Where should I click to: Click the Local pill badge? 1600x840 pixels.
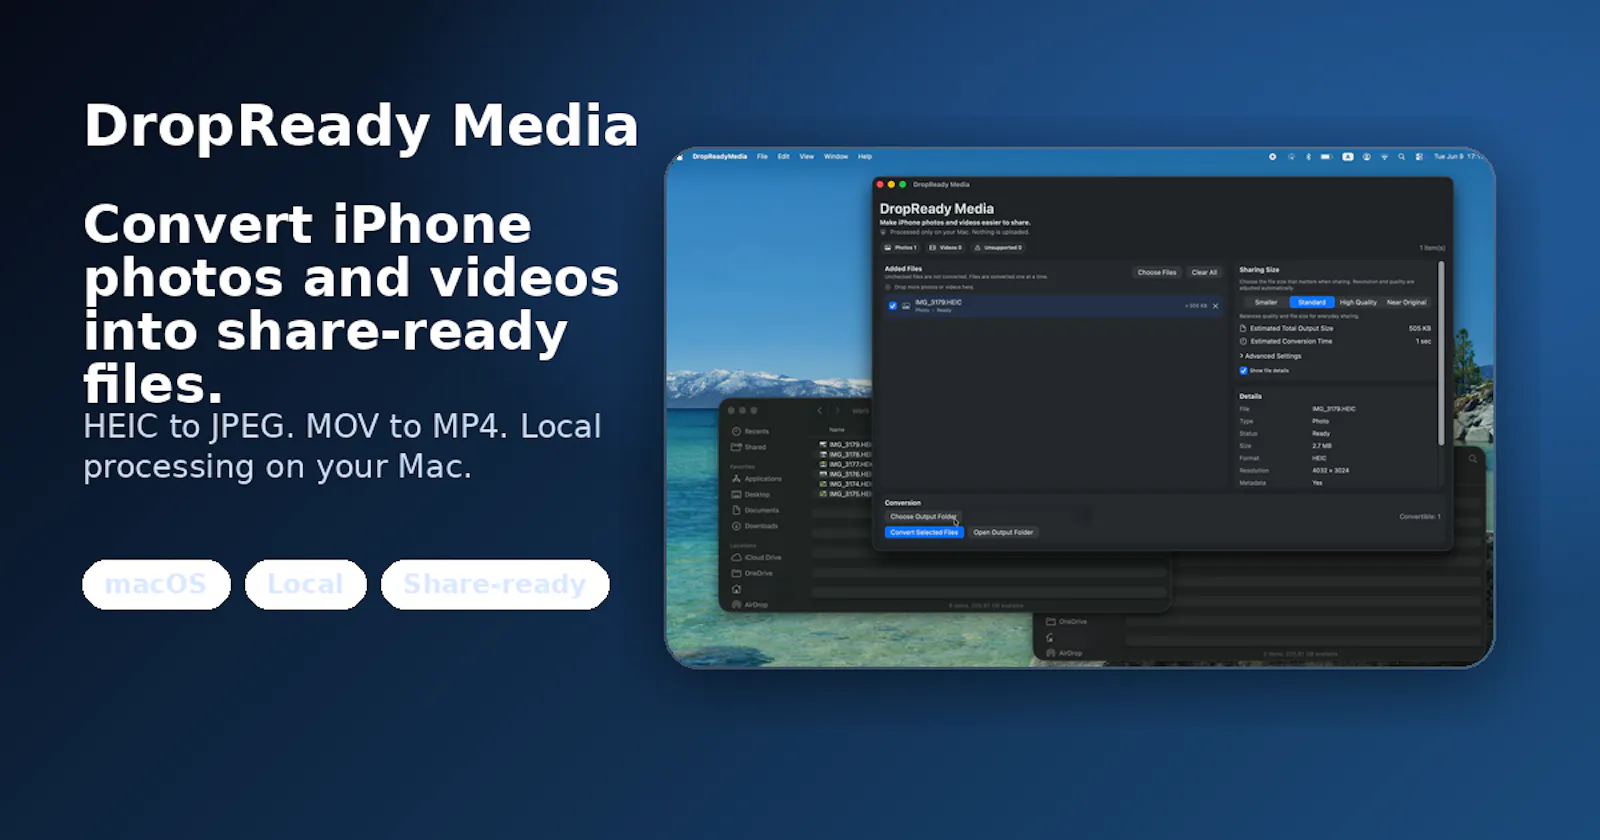point(306,584)
